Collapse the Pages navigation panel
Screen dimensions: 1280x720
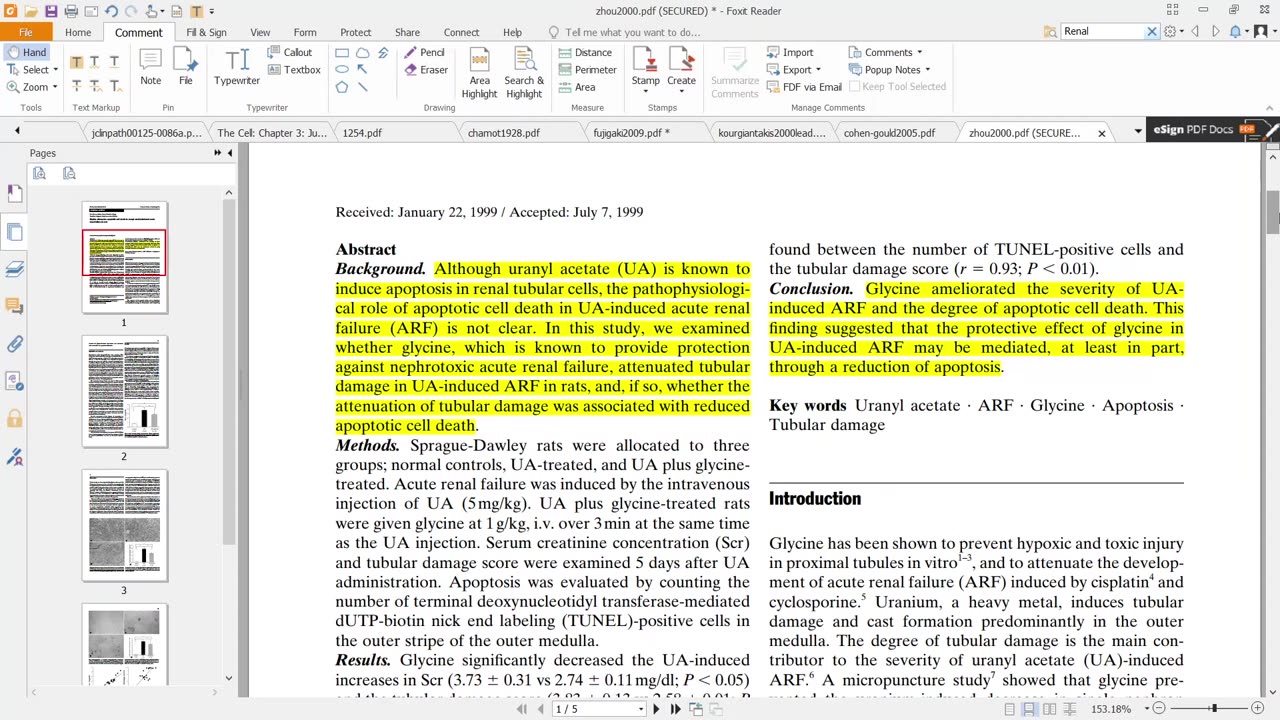(230, 153)
